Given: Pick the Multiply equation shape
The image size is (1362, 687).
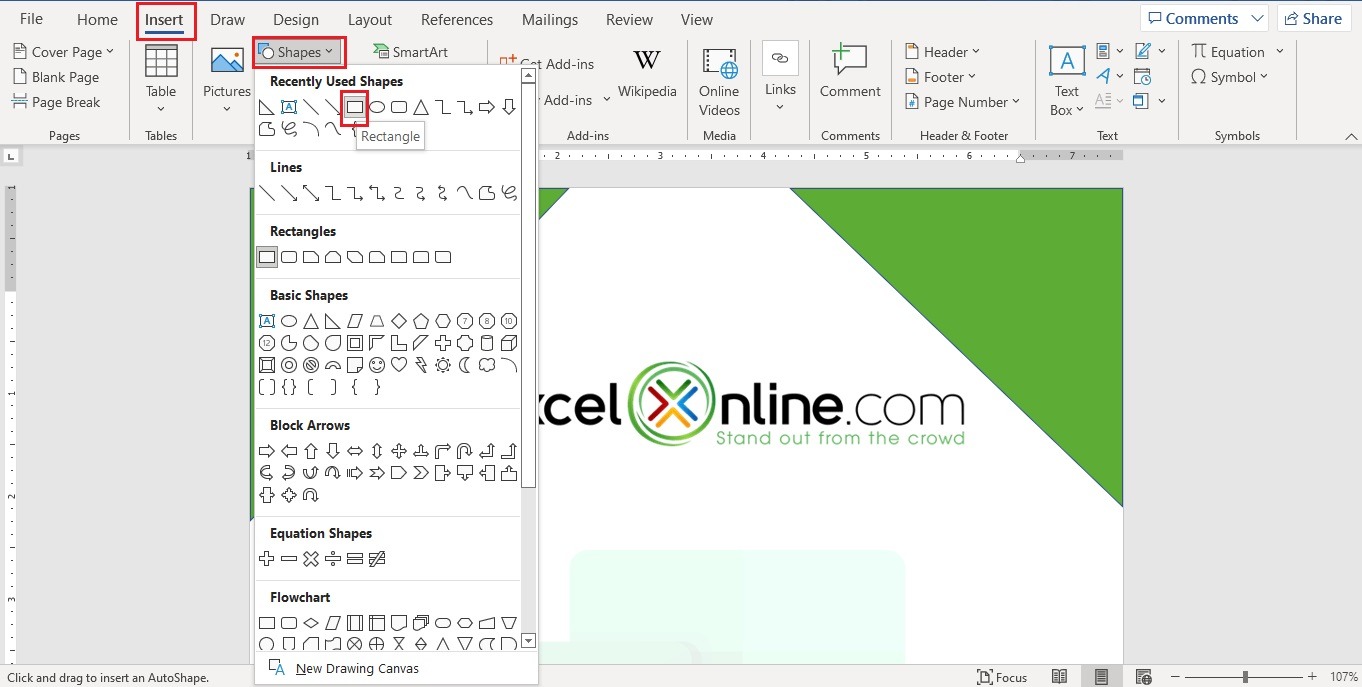Looking at the screenshot, I should click(x=311, y=559).
